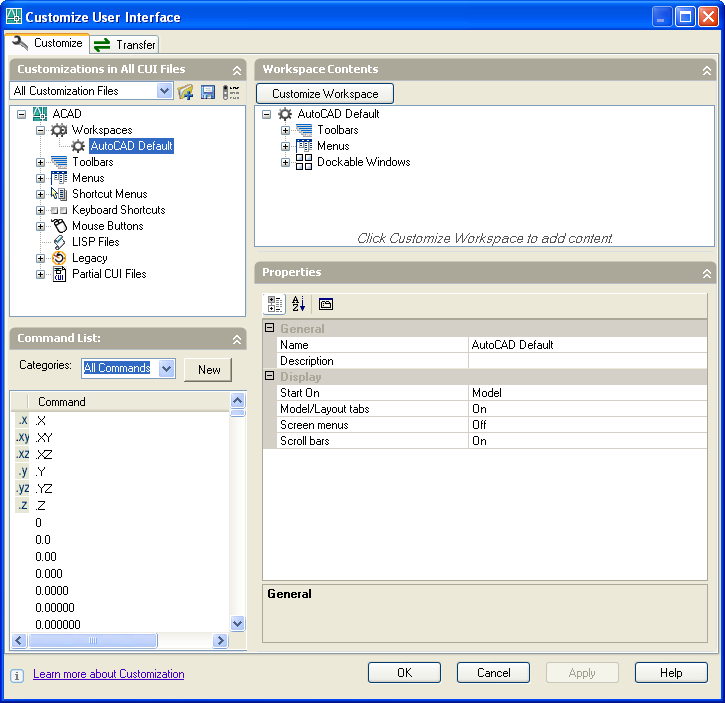Viewport: 725px width, 703px height.
Task: Expand the Shortcut Menus node
Action: point(41,194)
